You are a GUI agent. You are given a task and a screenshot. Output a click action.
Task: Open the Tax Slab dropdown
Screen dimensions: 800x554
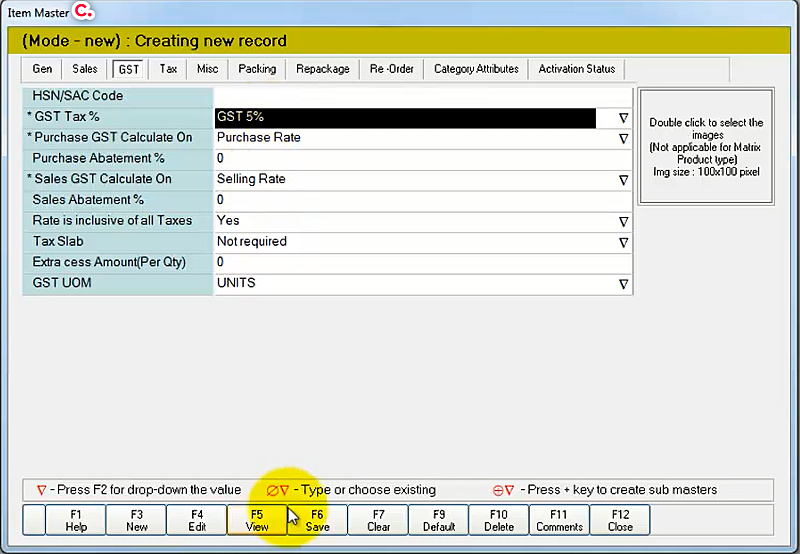point(623,242)
